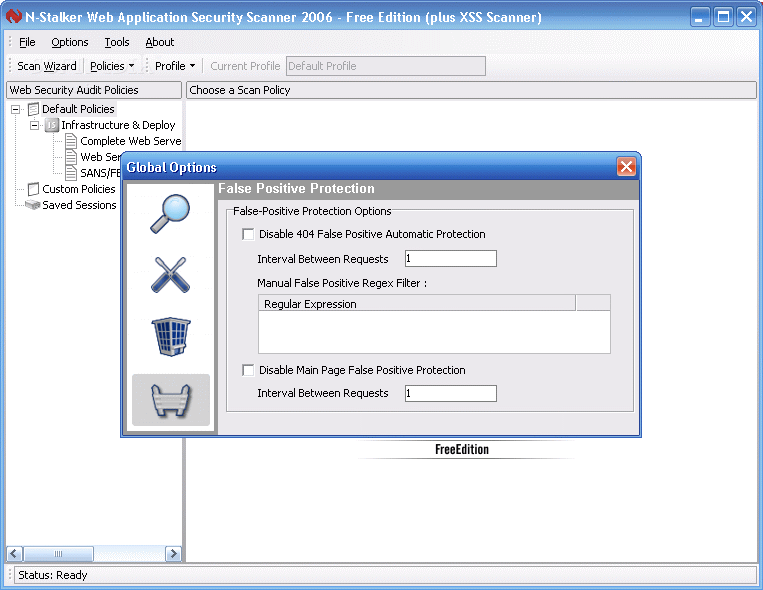Click the N-Stalker application logo icon

click(14, 17)
